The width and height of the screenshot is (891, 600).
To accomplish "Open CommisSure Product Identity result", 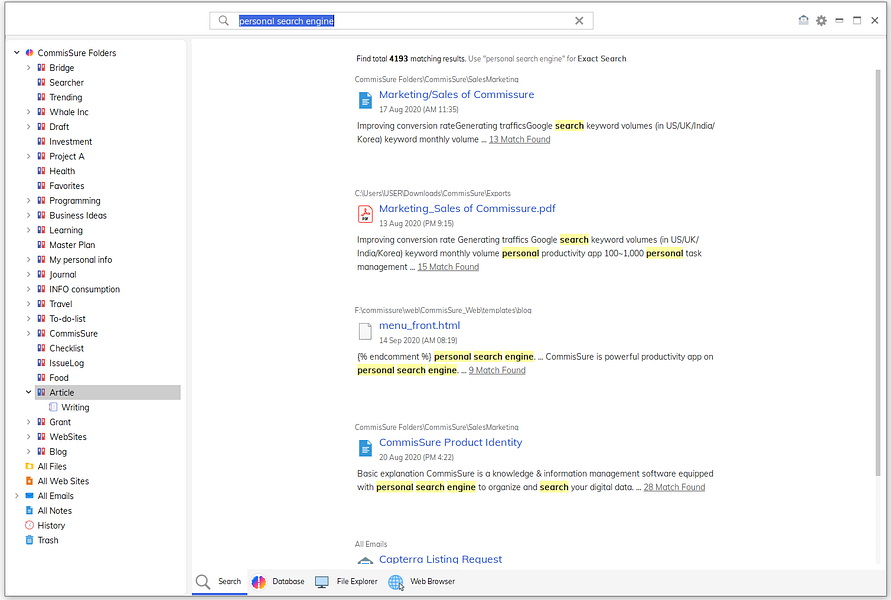I will click(x=451, y=442).
